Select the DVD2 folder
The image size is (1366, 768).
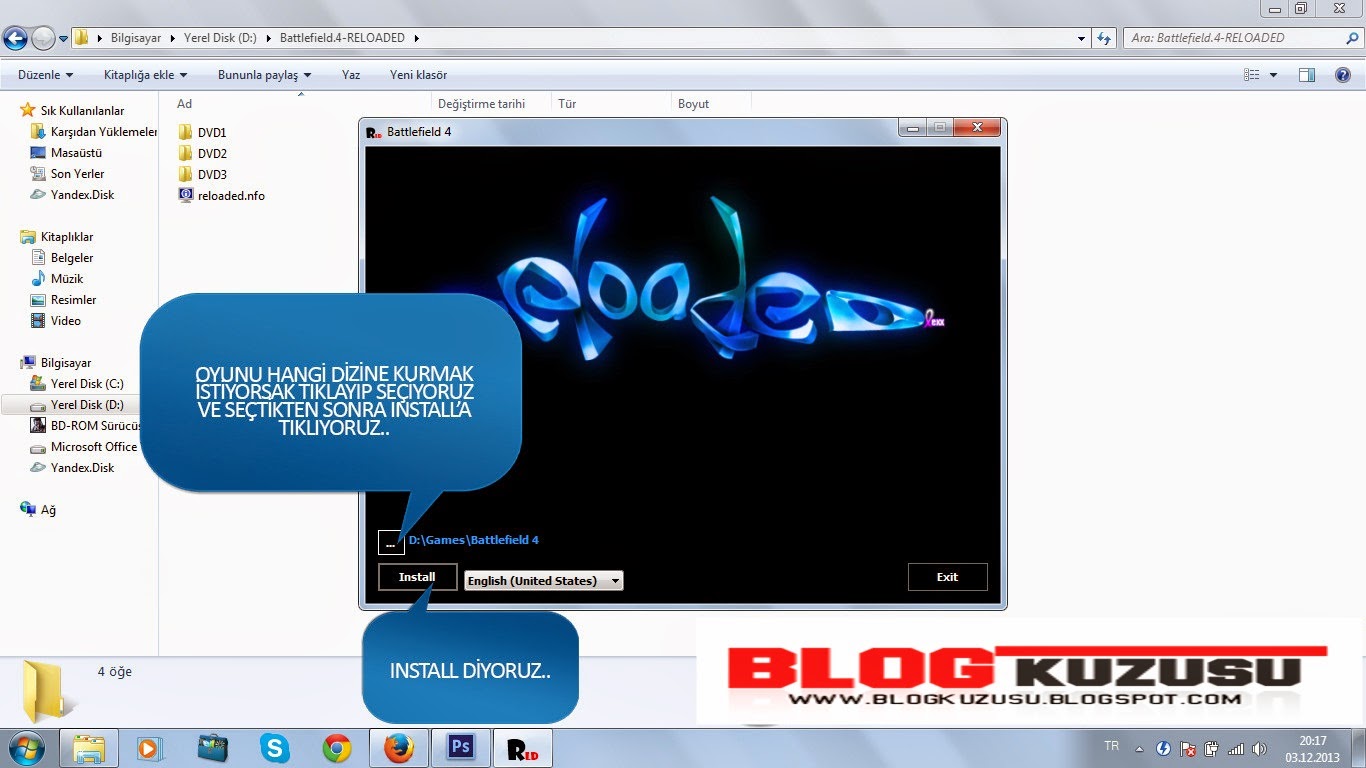[x=203, y=153]
